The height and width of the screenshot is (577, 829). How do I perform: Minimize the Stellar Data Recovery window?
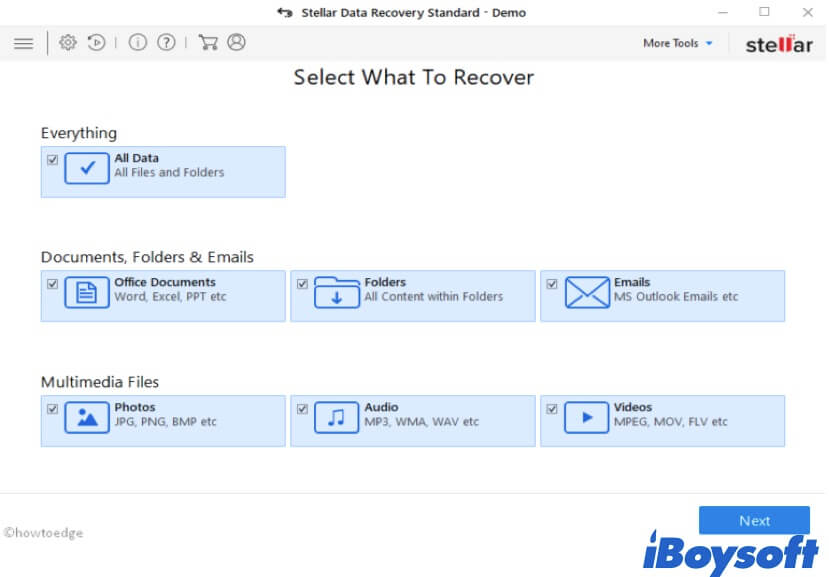tap(722, 12)
